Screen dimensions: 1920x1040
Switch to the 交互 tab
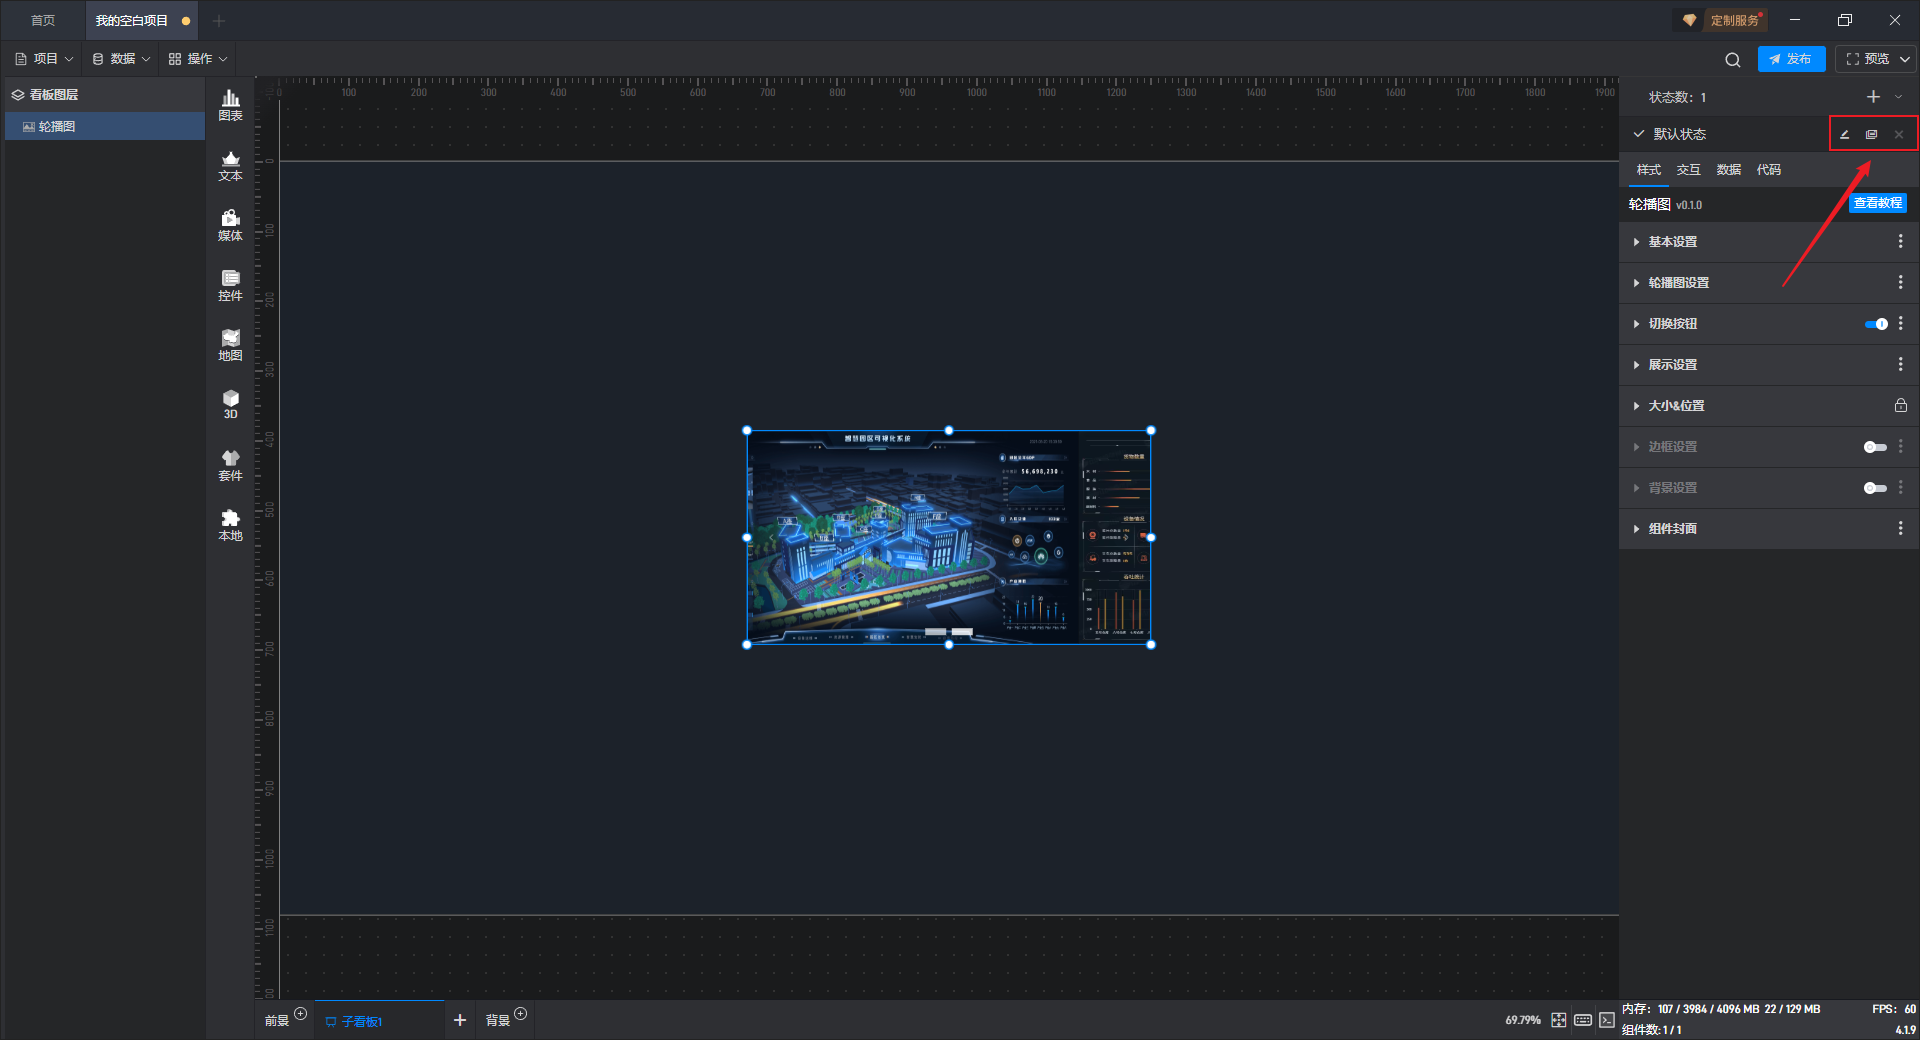1689,170
